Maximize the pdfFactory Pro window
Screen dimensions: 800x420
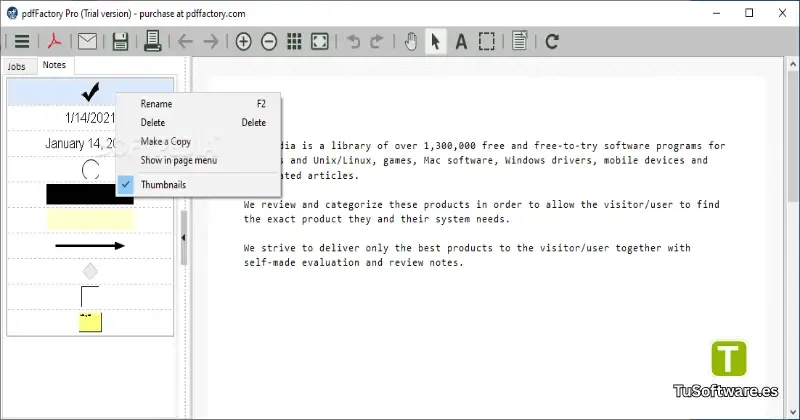click(x=749, y=13)
